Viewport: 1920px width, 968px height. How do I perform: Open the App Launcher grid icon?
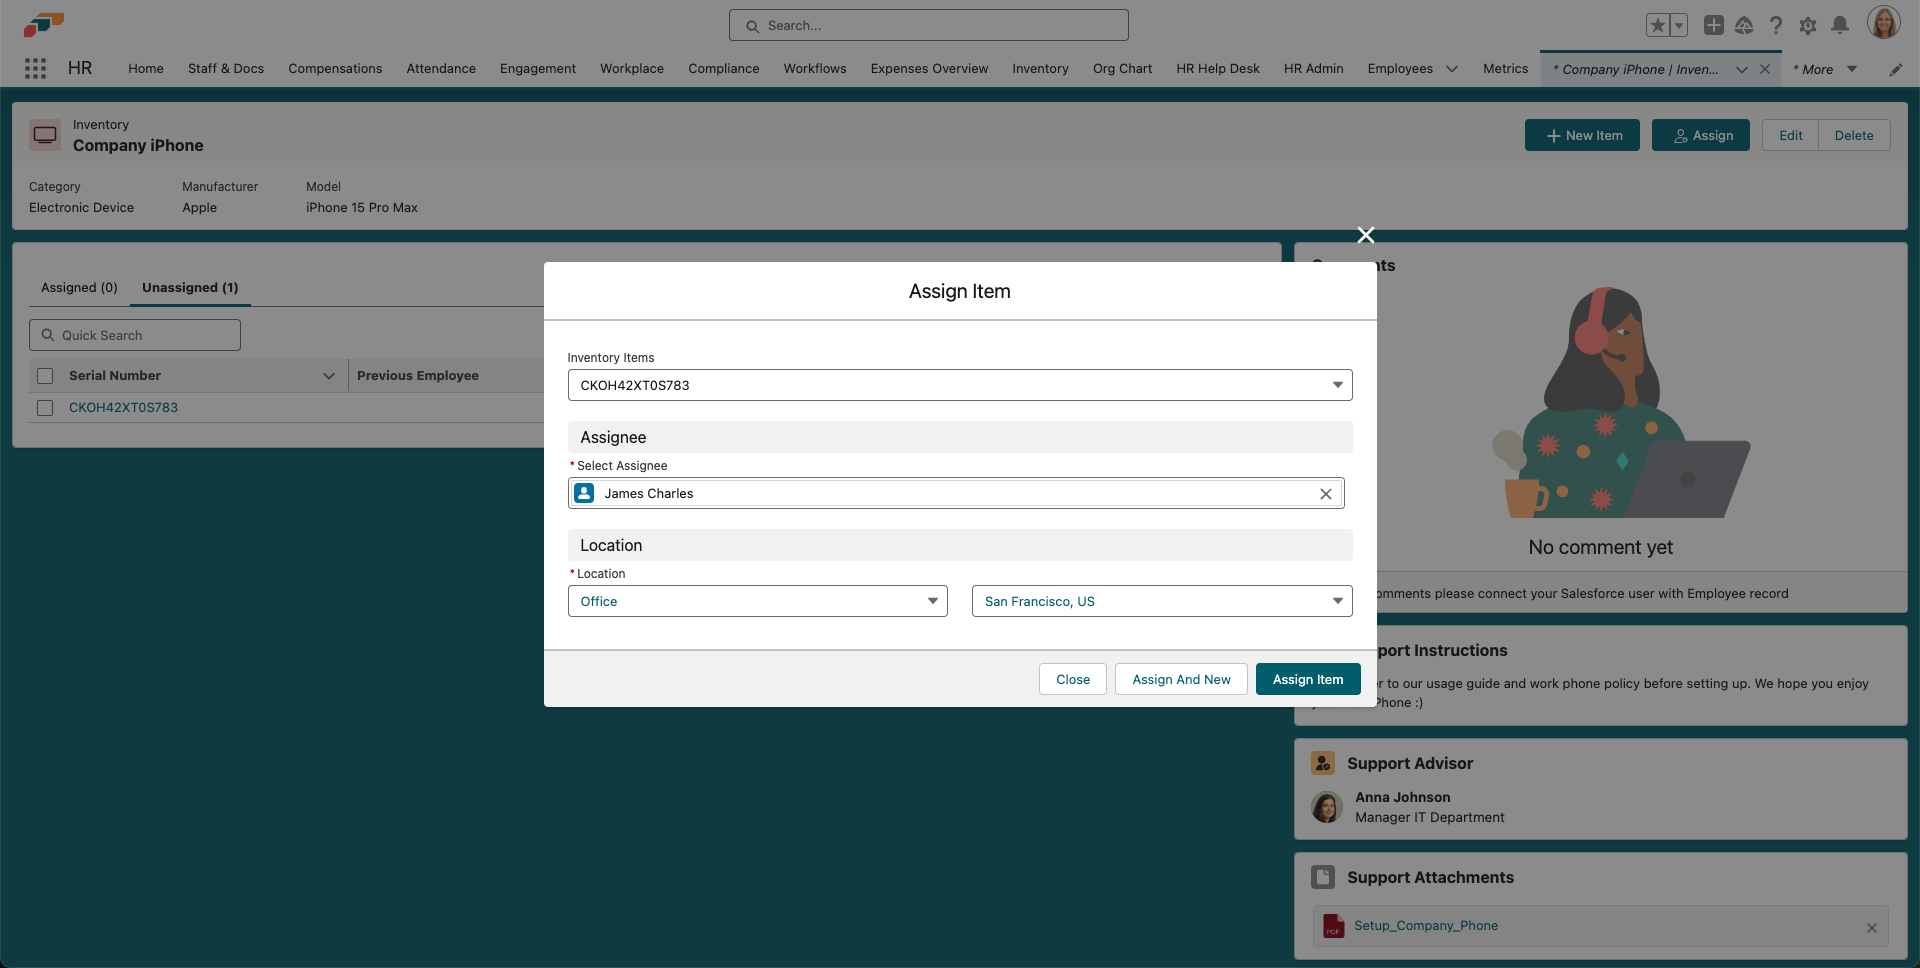(x=36, y=68)
